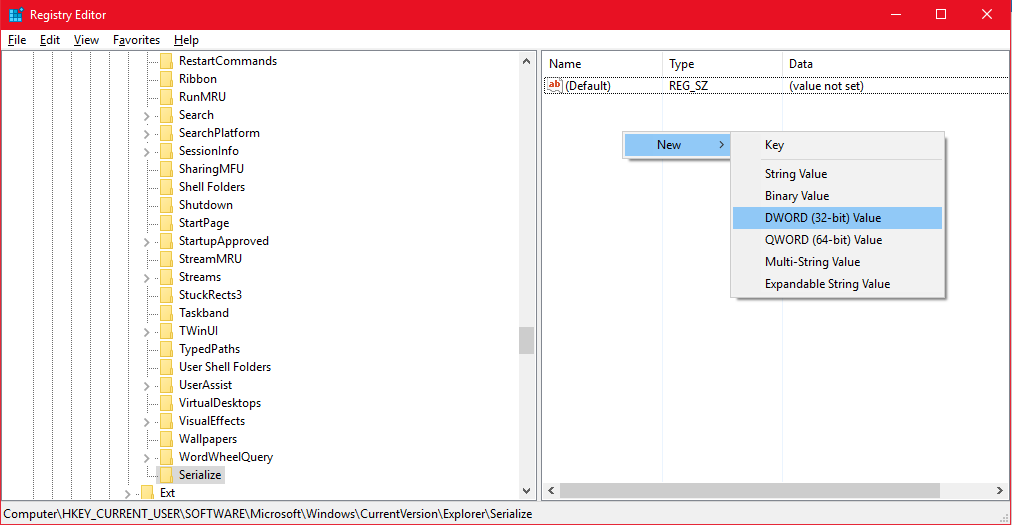Click the SharingMFU folder icon
This screenshot has height=525, width=1012.
[x=167, y=169]
